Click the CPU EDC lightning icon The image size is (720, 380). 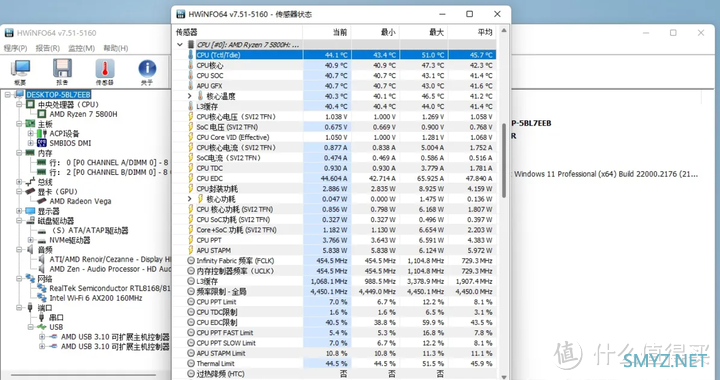coord(191,178)
